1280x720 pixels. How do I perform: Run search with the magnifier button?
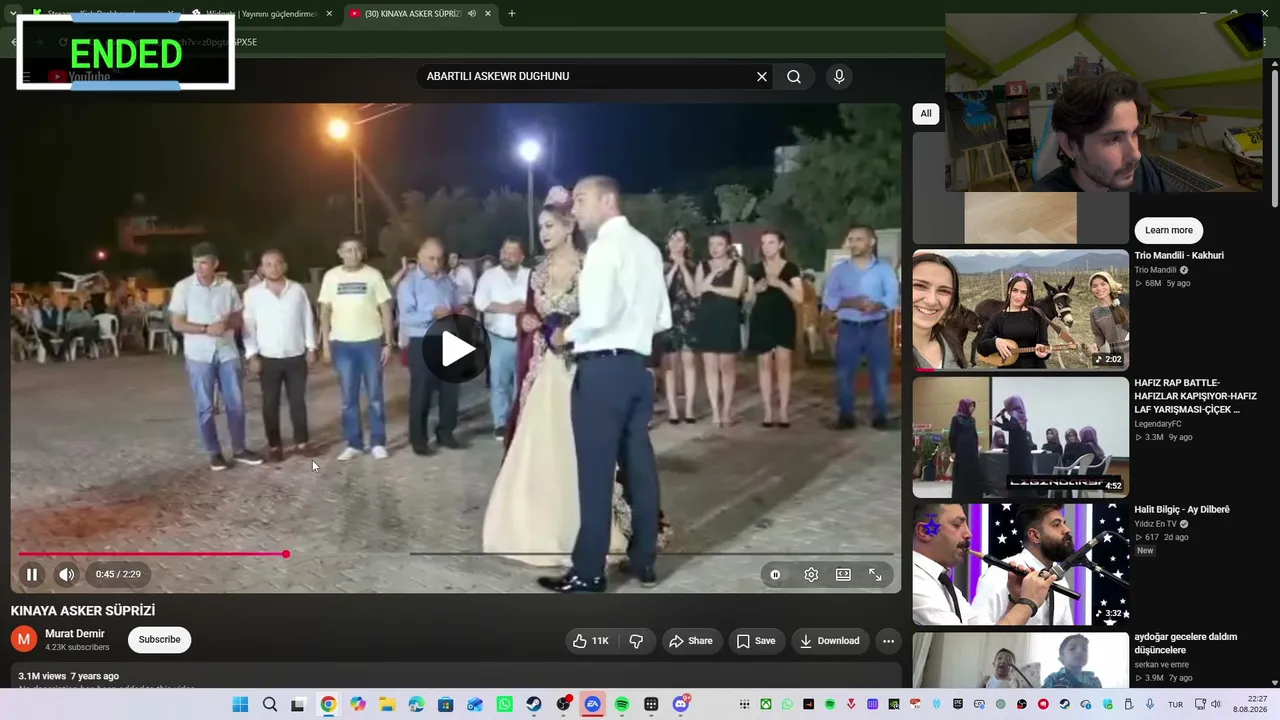[794, 77]
